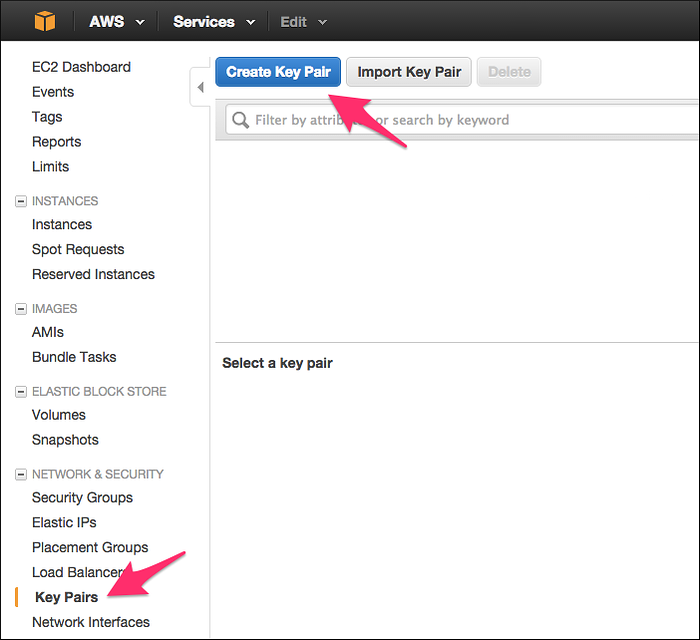Open Spot Requests
Viewport: 700px width, 640px height.
point(78,249)
